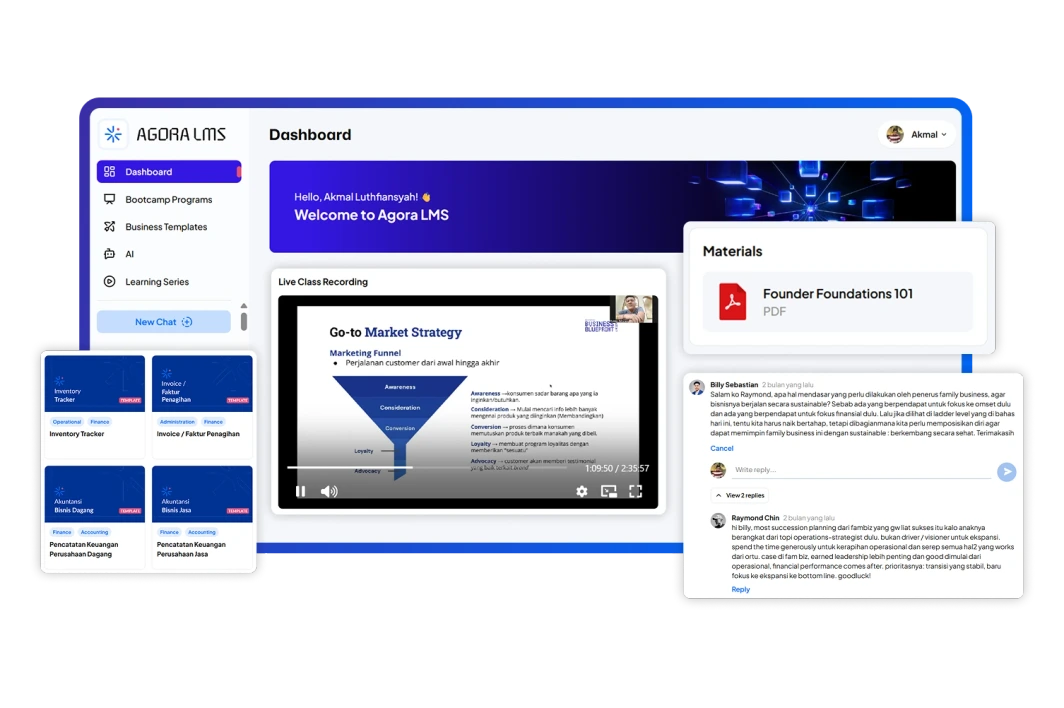
Task: Select Dashboard in the sidebar menu
Action: point(148,172)
